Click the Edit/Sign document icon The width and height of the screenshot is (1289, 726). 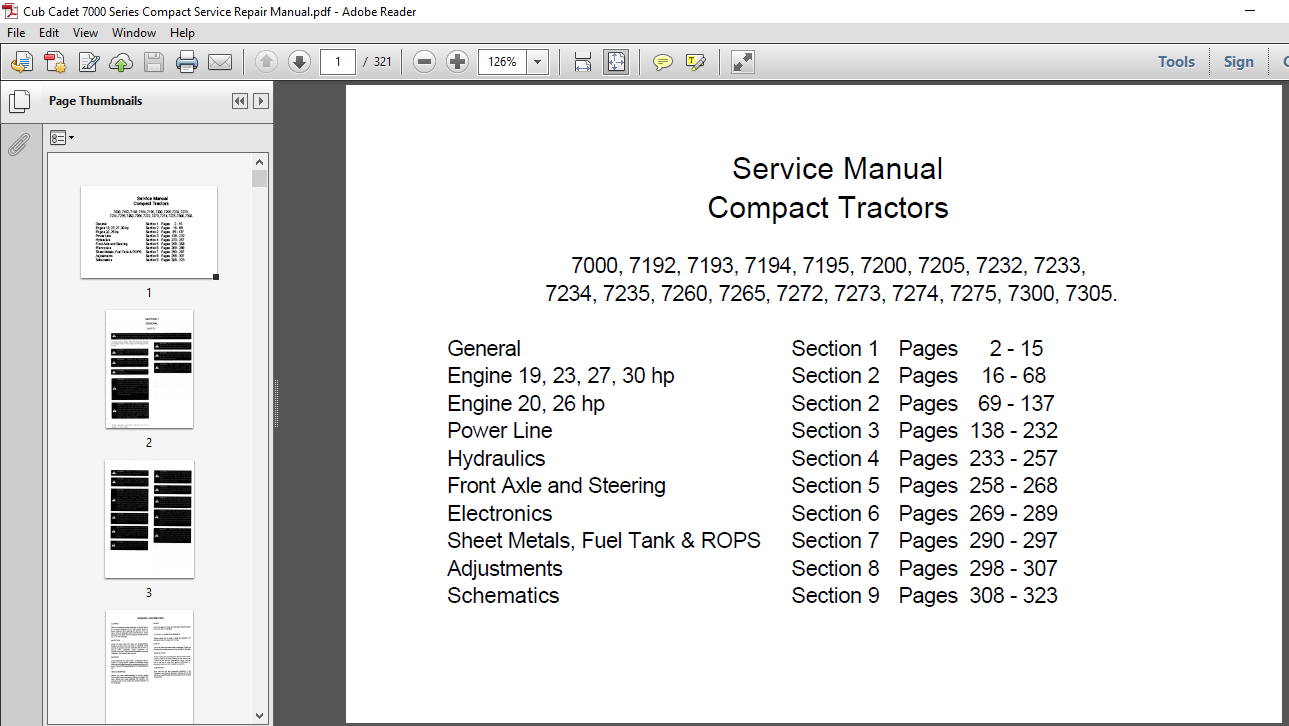click(88, 62)
